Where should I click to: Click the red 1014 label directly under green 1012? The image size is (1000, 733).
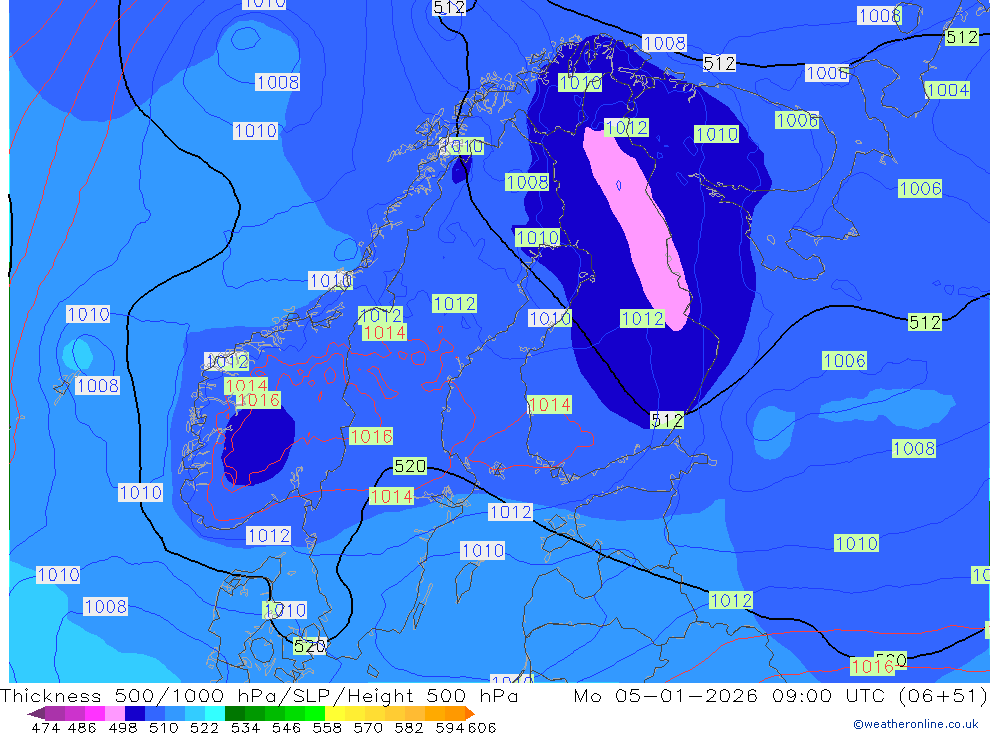point(384,332)
